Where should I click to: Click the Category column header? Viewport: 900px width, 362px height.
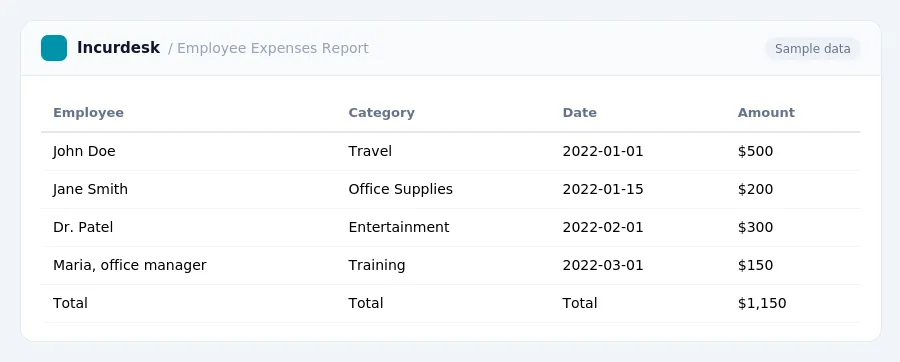point(381,112)
